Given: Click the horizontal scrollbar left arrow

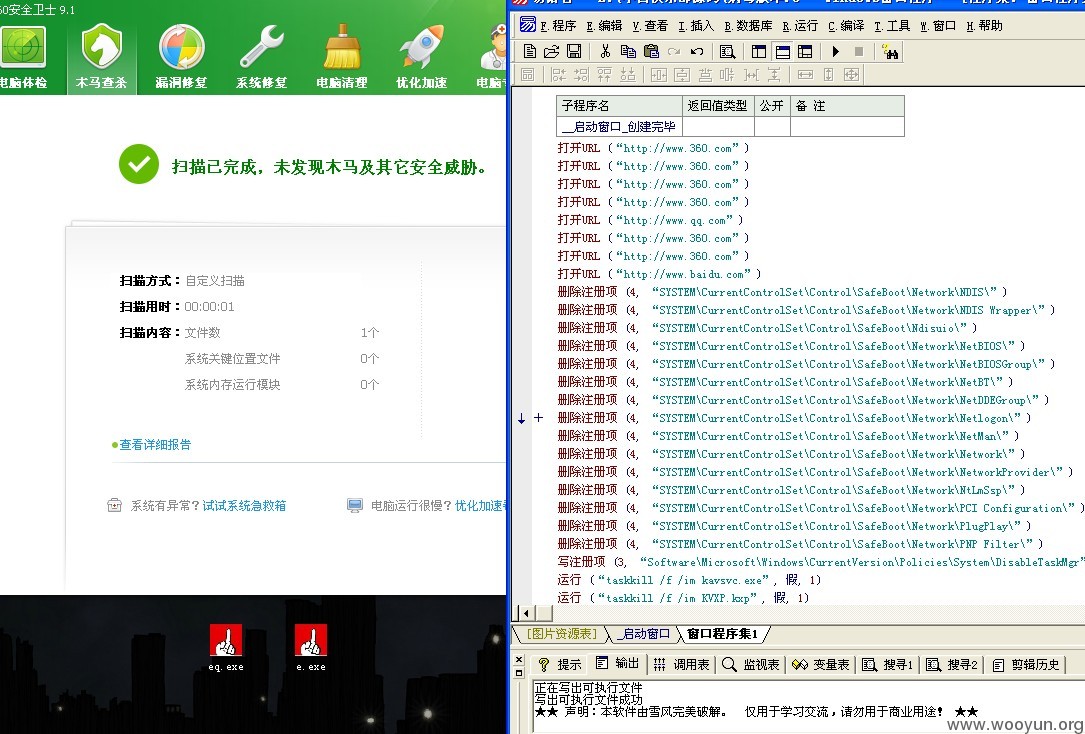Looking at the screenshot, I should (527, 613).
